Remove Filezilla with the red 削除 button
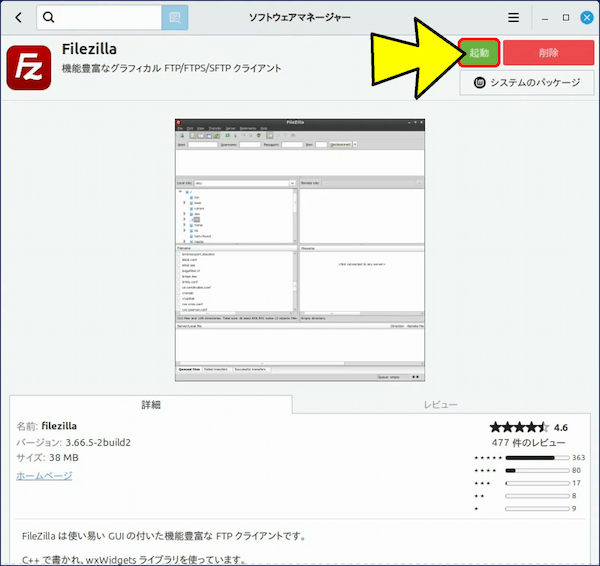This screenshot has width=600, height=566. pos(548,52)
